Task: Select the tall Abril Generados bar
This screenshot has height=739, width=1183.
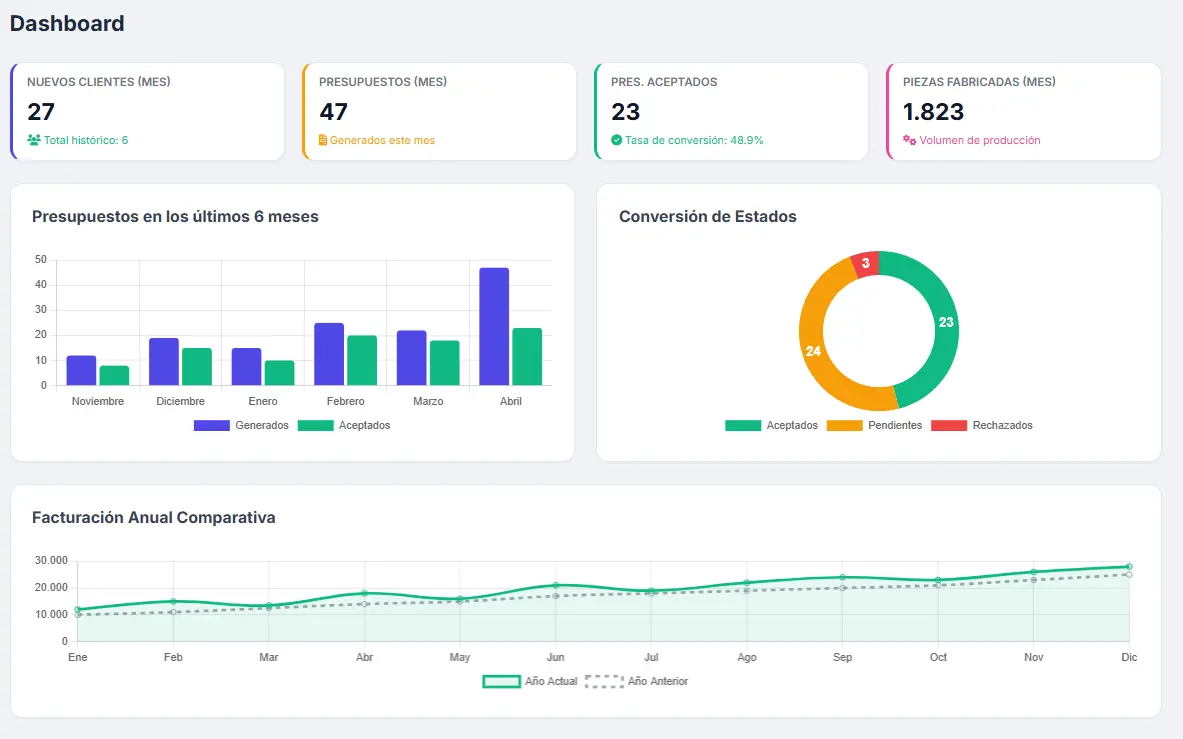Action: [494, 326]
